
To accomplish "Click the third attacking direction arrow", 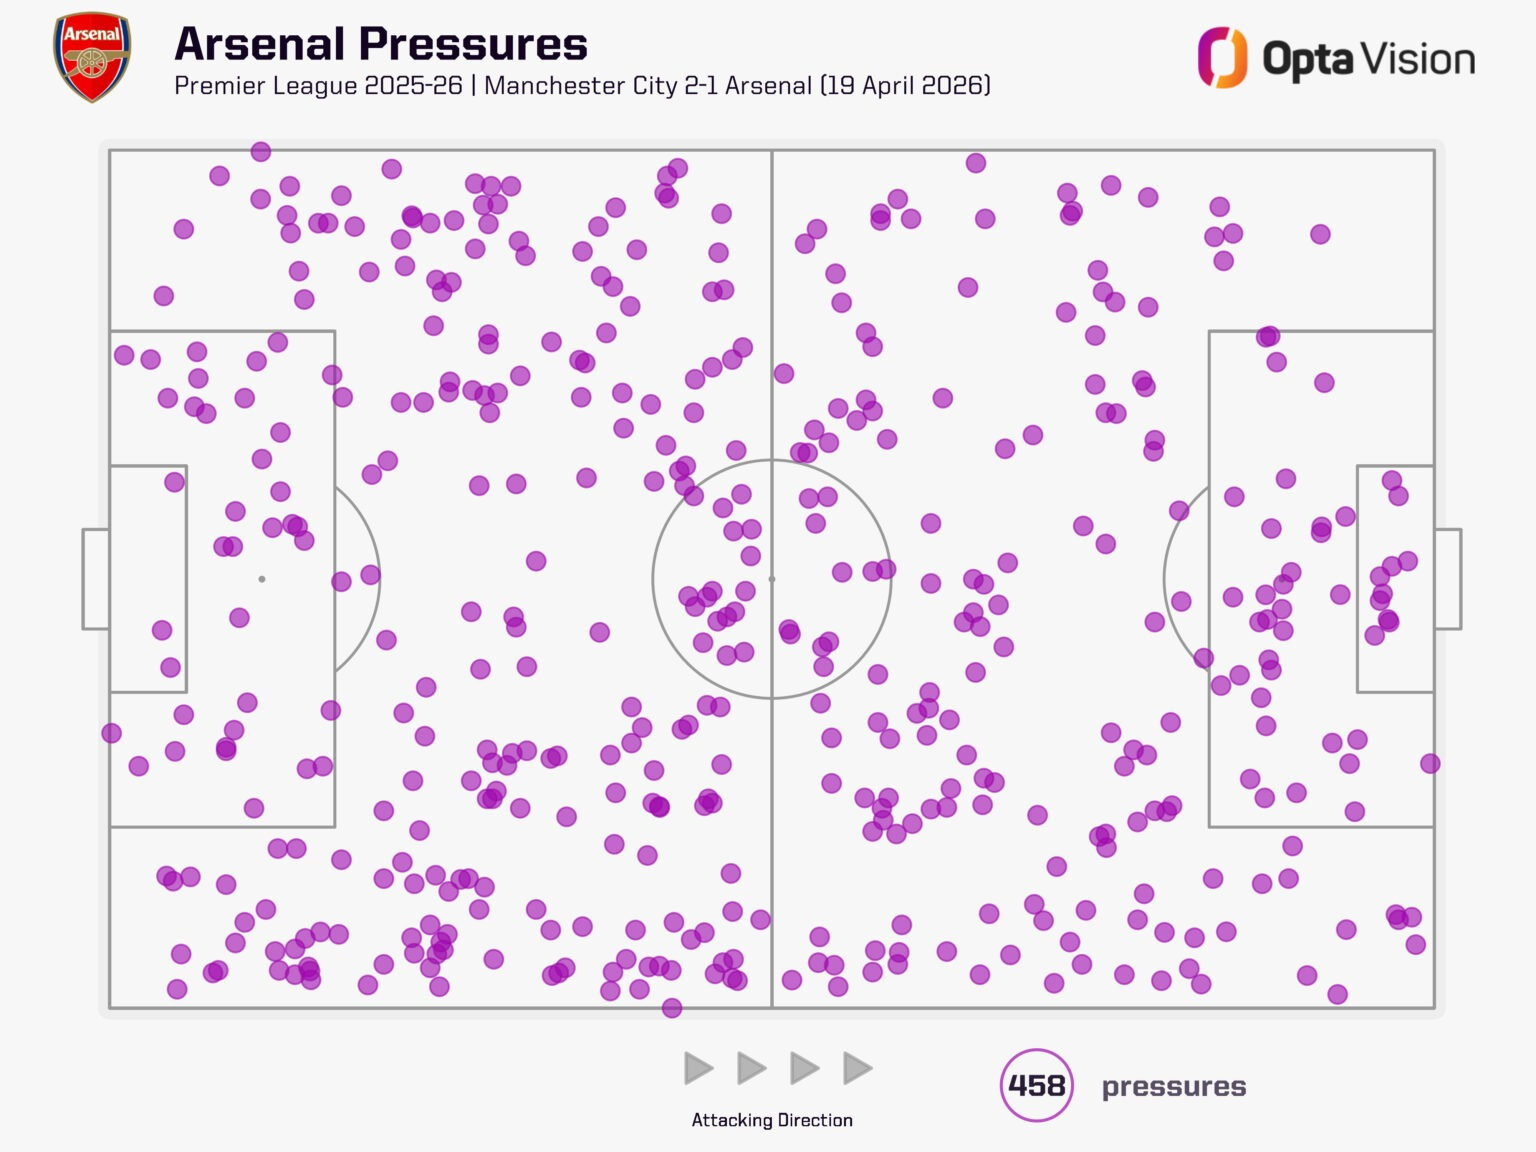I will tap(804, 1068).
